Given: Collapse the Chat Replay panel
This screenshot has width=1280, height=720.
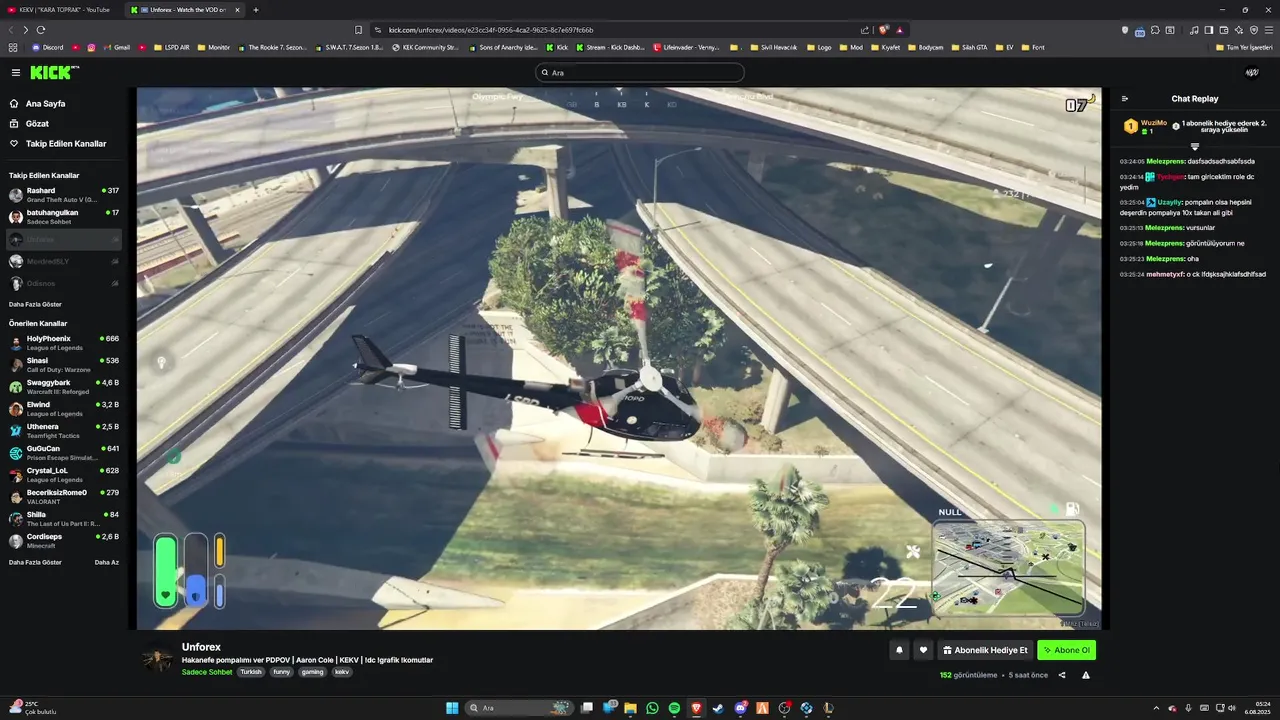Looking at the screenshot, I should pos(1125,99).
